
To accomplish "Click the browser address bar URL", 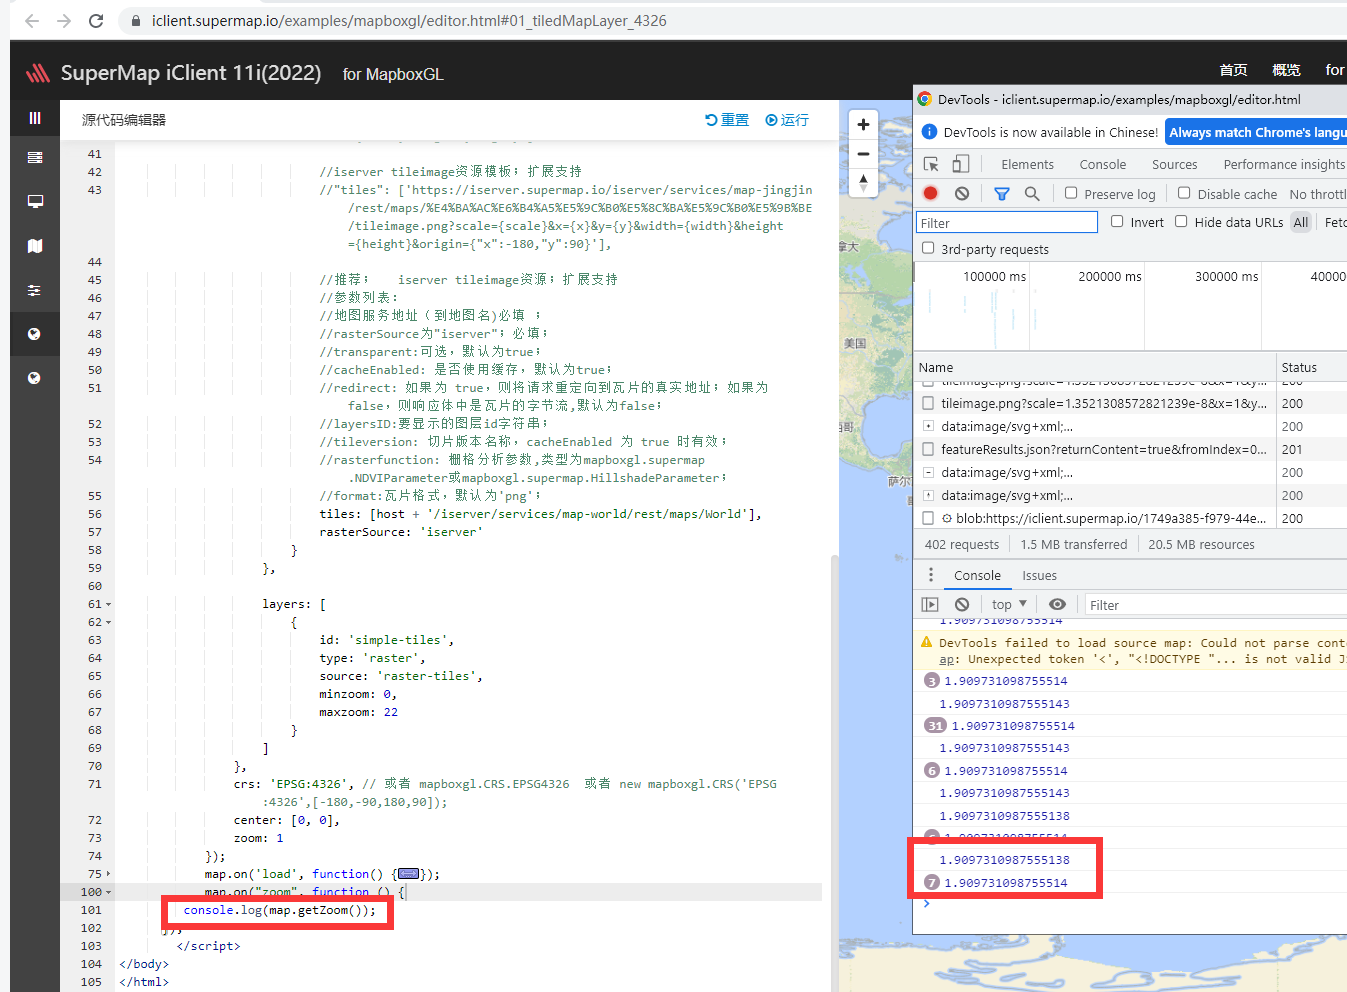I will point(409,21).
